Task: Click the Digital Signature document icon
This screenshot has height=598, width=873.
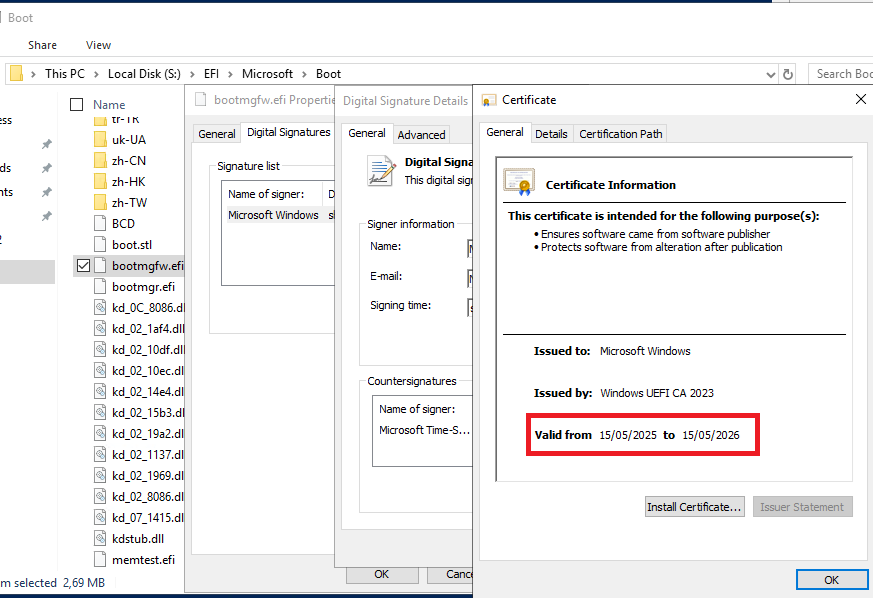Action: coord(381,170)
